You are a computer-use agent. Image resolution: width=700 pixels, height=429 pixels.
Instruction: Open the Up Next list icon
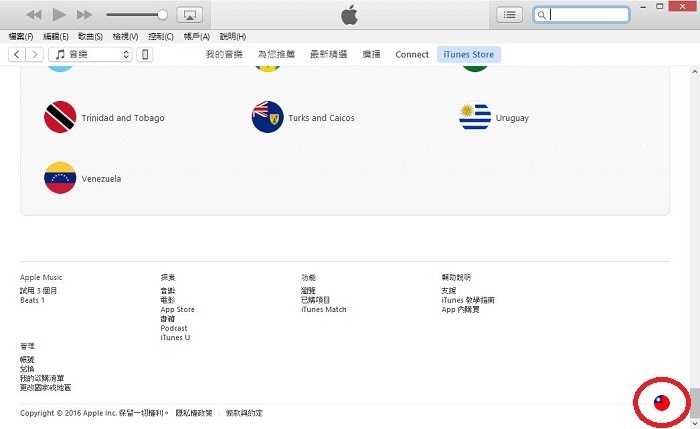tap(509, 15)
